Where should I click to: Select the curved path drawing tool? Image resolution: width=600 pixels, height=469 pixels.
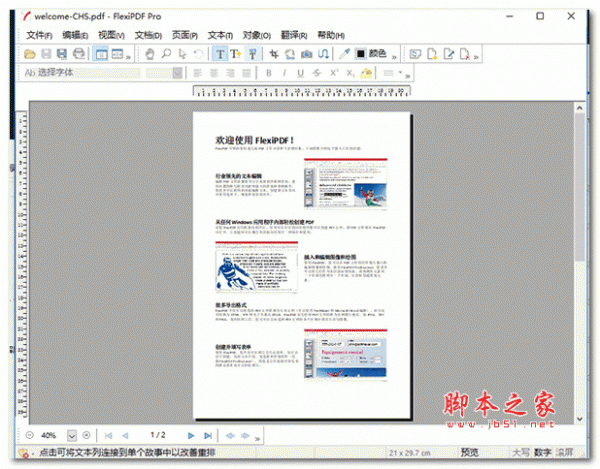[323, 54]
